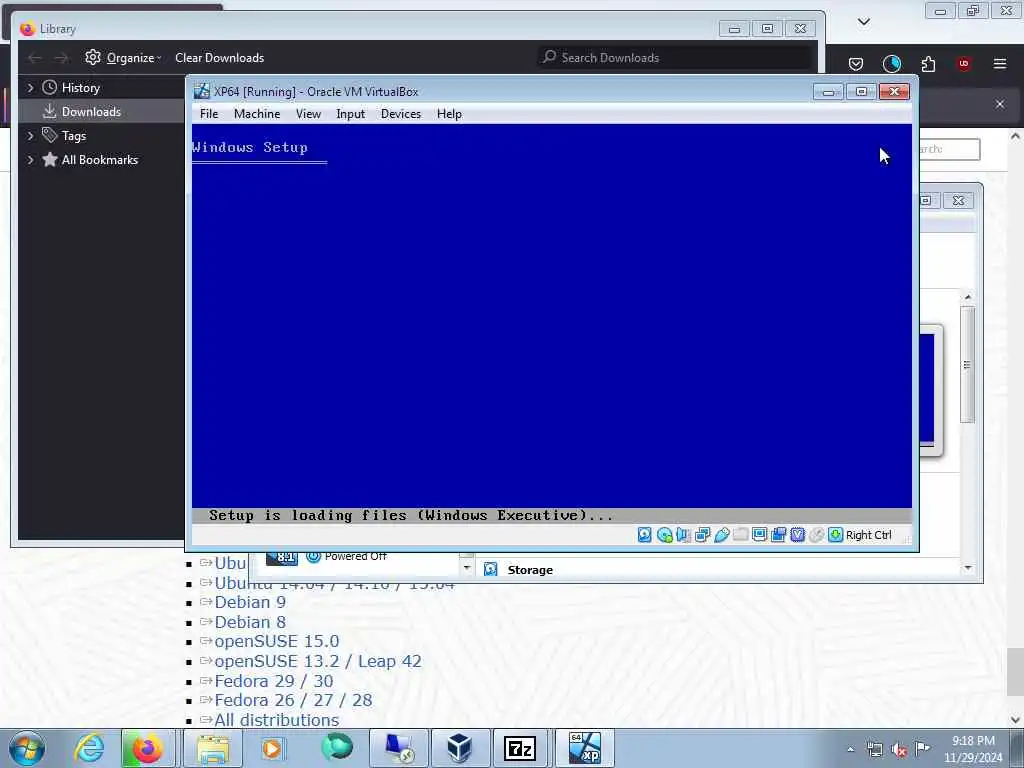Open the Fedora 29 / 30 link
Viewport: 1024px width, 768px height.
tap(274, 681)
